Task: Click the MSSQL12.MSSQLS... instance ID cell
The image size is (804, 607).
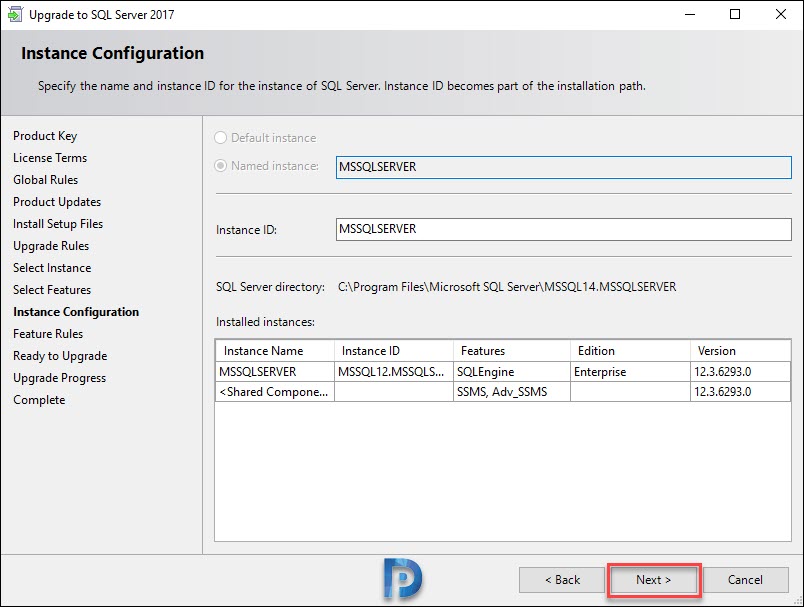Action: pyautogui.click(x=394, y=372)
